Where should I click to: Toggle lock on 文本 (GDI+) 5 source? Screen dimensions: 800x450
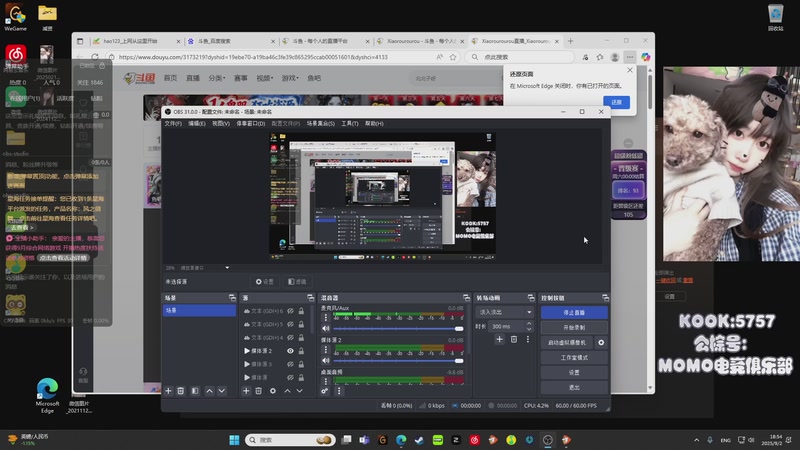pyautogui.click(x=301, y=324)
